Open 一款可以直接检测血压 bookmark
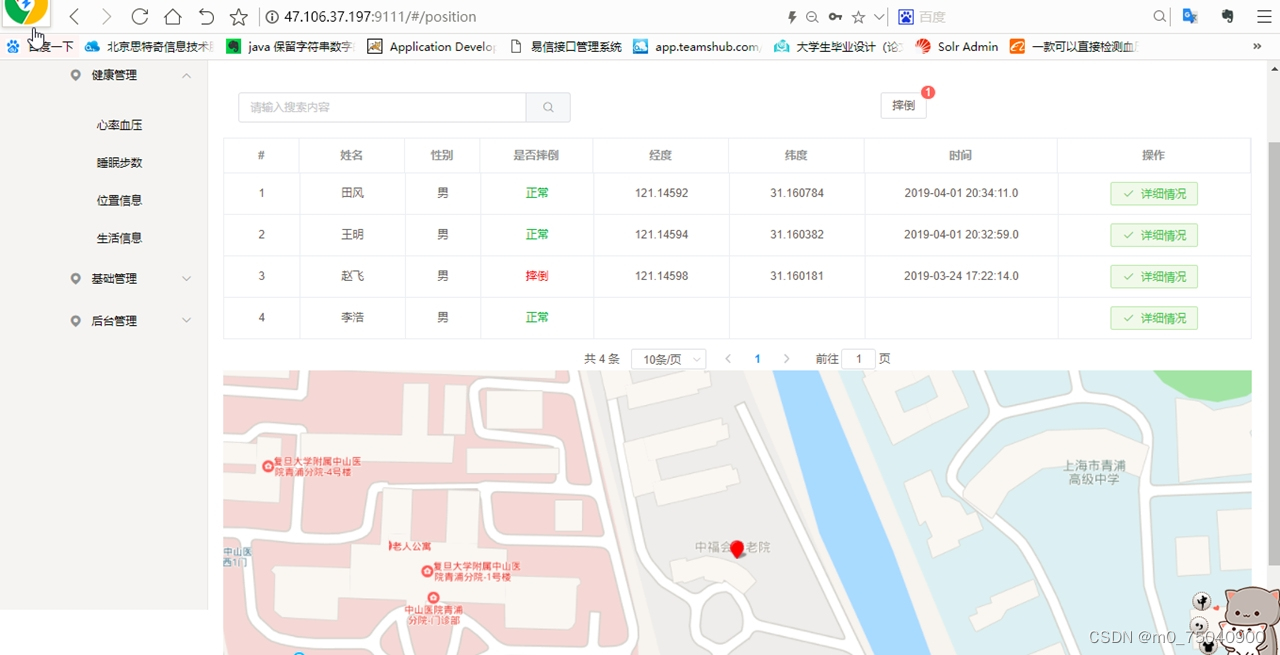The image size is (1280, 655). pos(1074,46)
